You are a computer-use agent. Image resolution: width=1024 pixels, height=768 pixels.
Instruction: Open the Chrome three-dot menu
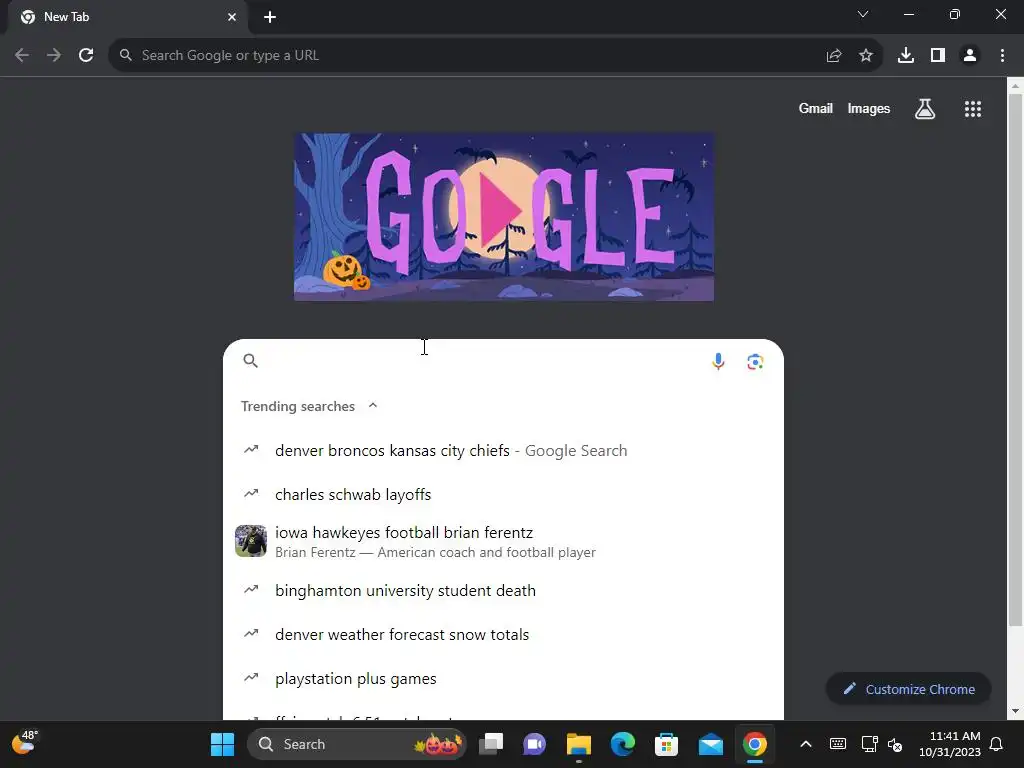(1002, 56)
